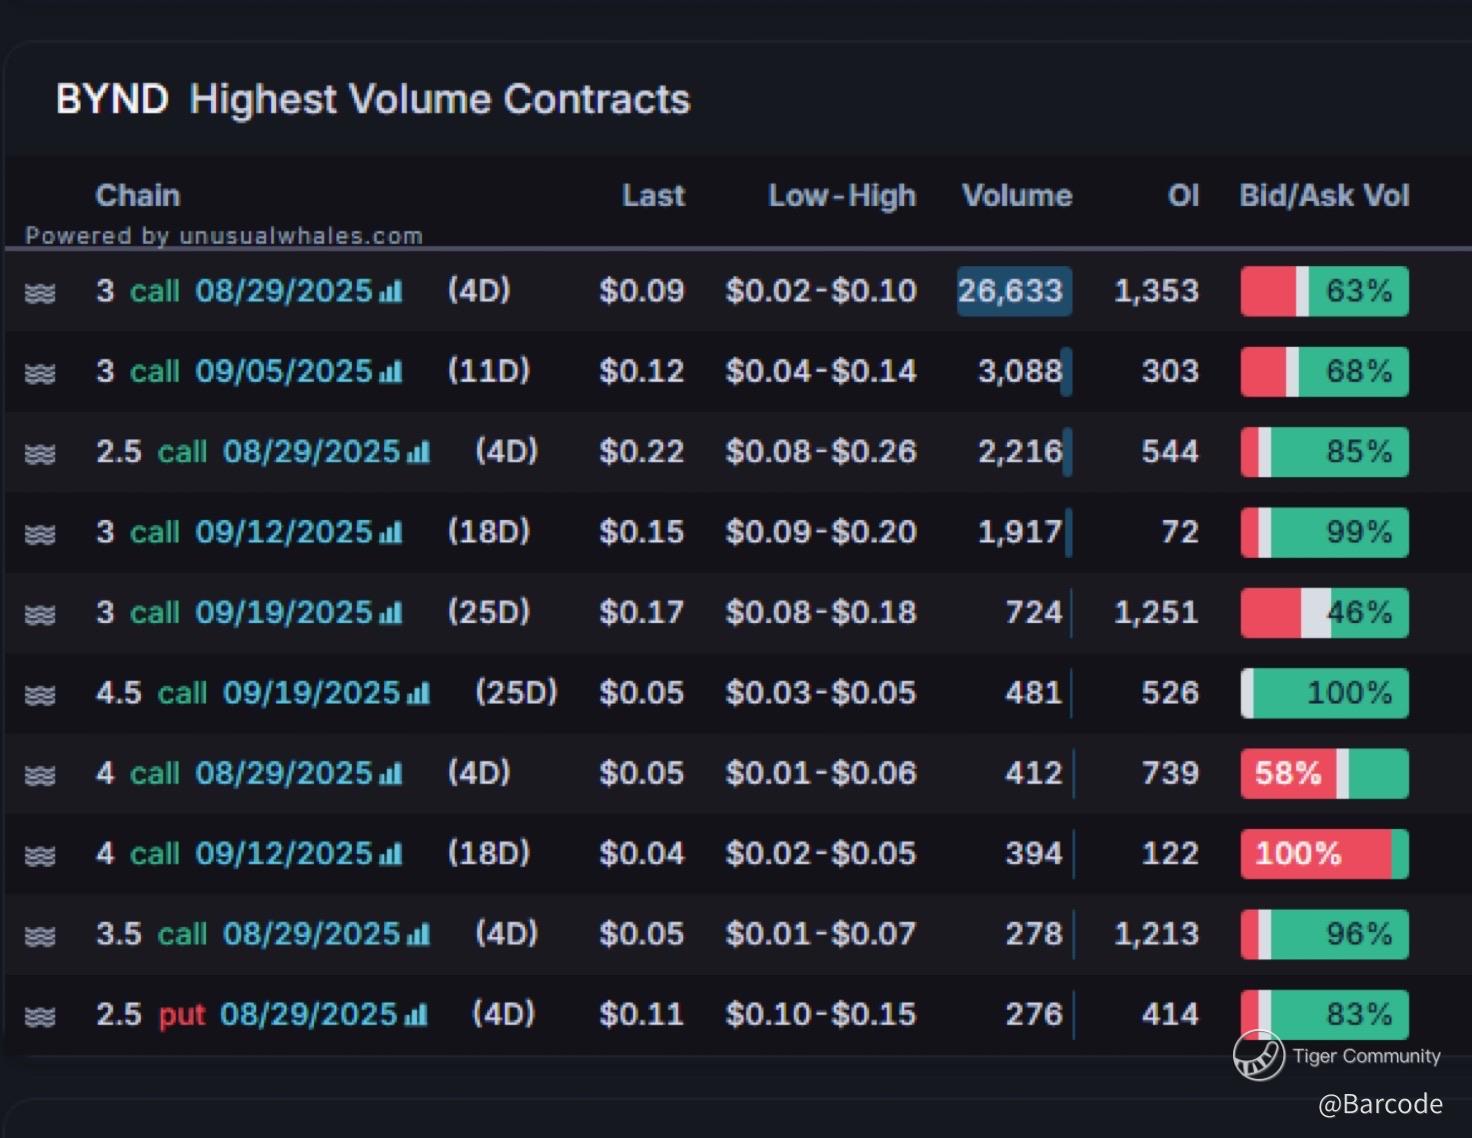This screenshot has width=1472, height=1138.
Task: Show chart icon for 3 call 09/12/2025
Action: pos(391,532)
